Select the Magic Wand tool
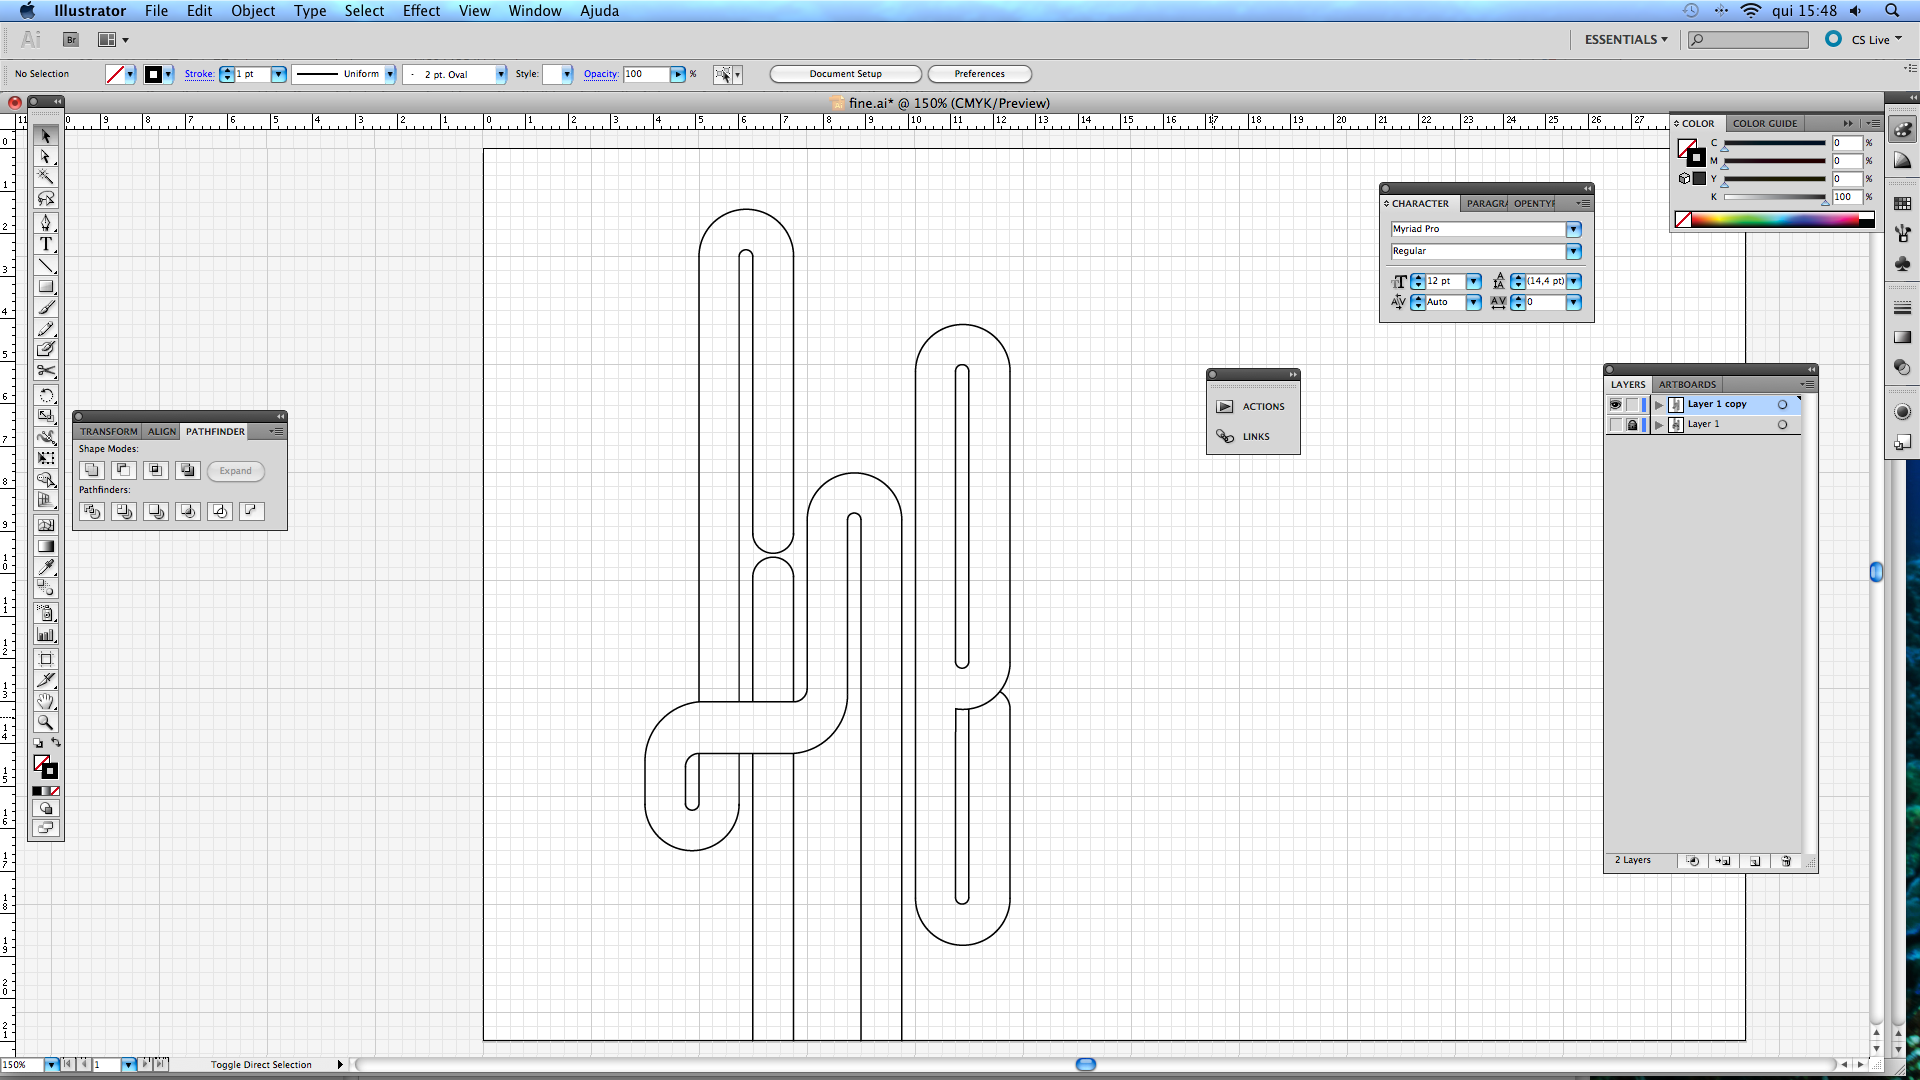The image size is (1920, 1080). coord(46,177)
